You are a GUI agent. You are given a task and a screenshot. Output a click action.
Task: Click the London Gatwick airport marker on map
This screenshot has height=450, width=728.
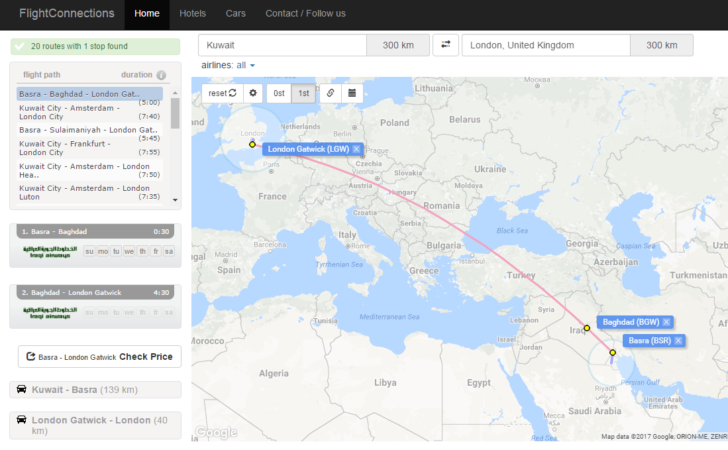pyautogui.click(x=252, y=144)
